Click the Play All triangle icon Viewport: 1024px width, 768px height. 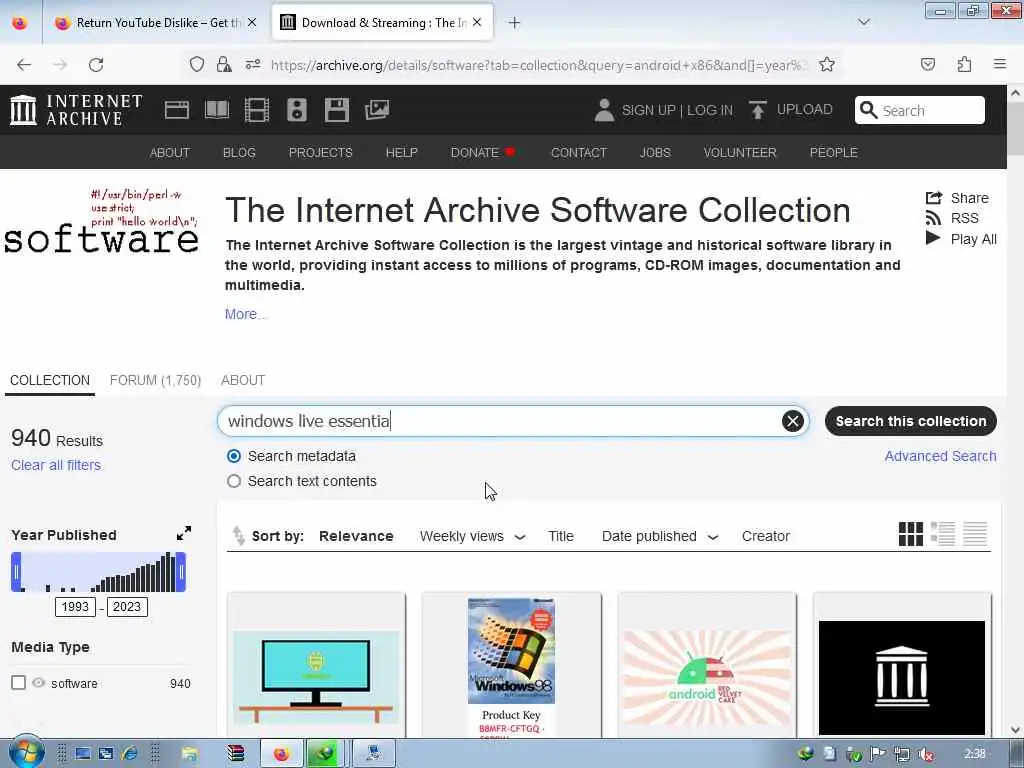[933, 238]
